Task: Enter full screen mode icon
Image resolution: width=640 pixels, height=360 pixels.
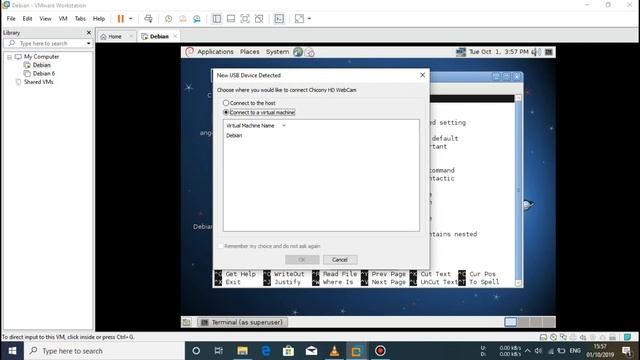Action: click(x=244, y=19)
